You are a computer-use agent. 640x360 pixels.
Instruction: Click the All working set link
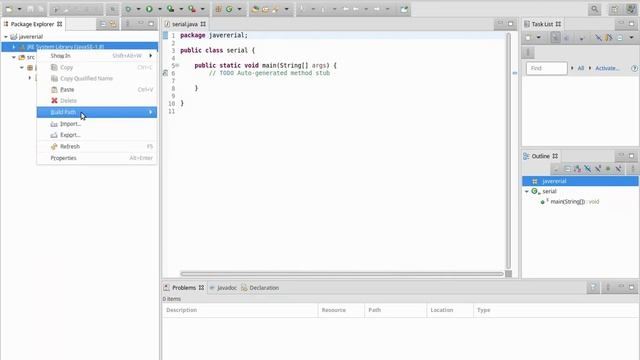pyautogui.click(x=581, y=68)
